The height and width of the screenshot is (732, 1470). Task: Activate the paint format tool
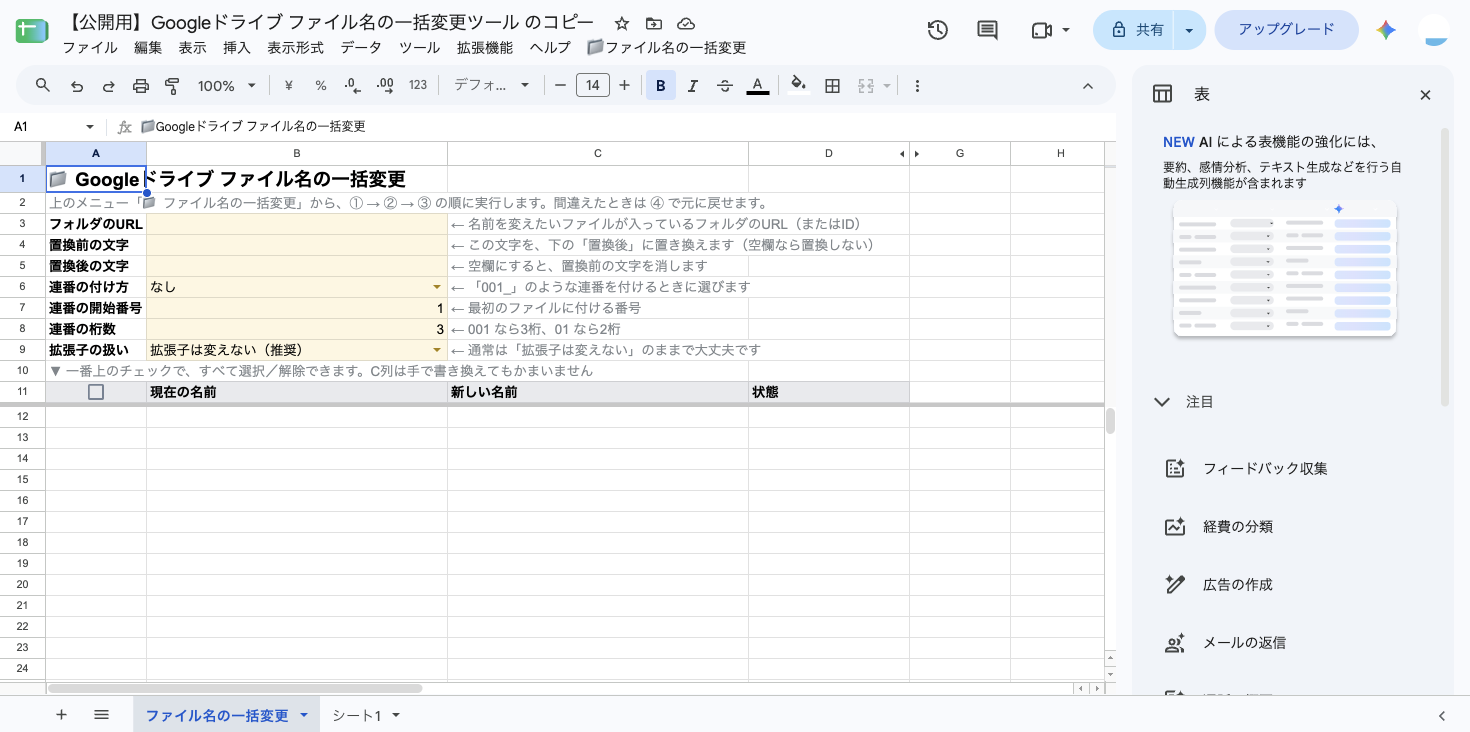(x=172, y=86)
